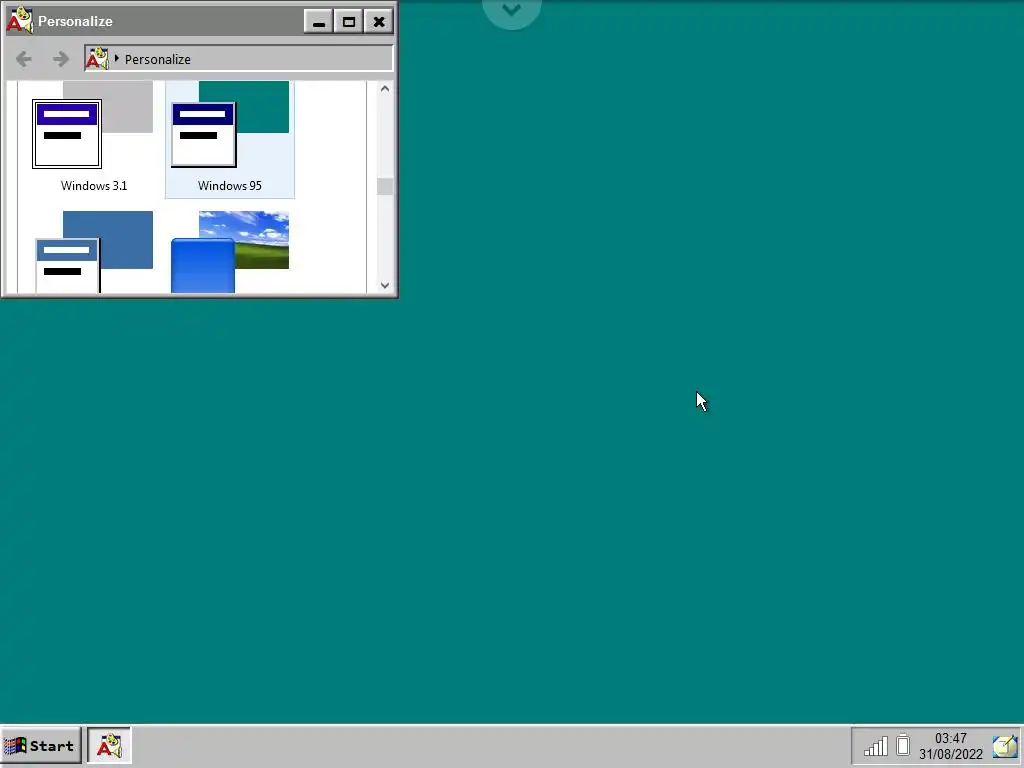Minimize the Personalize window
This screenshot has height=768, width=1024.
(x=319, y=22)
